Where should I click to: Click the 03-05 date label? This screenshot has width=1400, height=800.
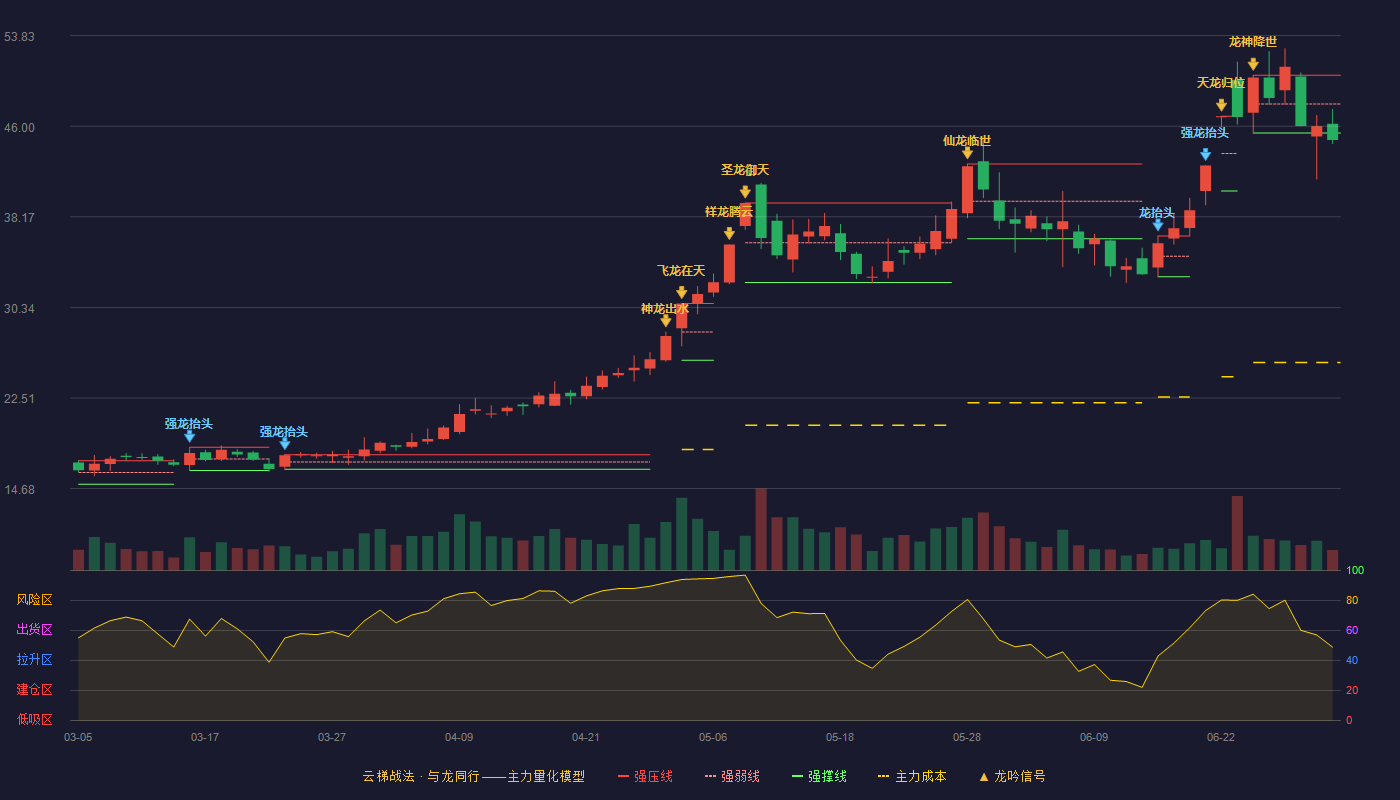click(78, 737)
